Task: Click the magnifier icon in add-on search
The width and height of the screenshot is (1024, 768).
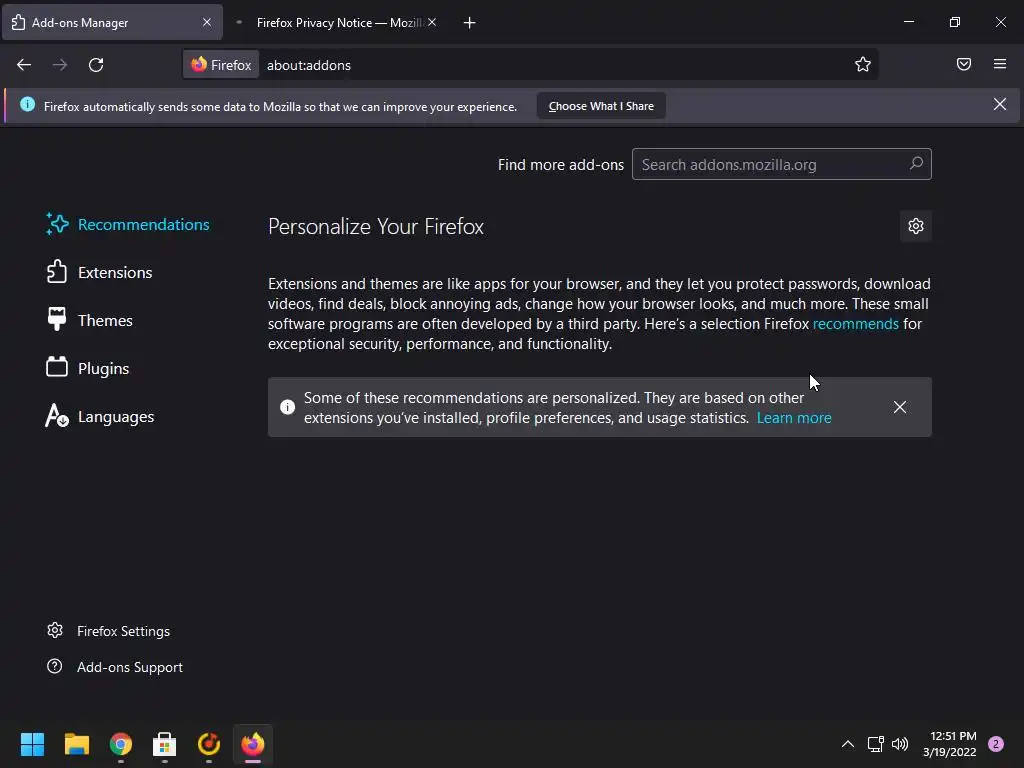Action: 916,163
